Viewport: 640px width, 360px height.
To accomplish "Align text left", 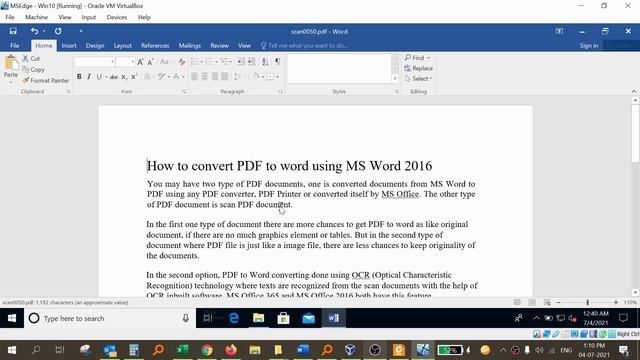I will (194, 77).
